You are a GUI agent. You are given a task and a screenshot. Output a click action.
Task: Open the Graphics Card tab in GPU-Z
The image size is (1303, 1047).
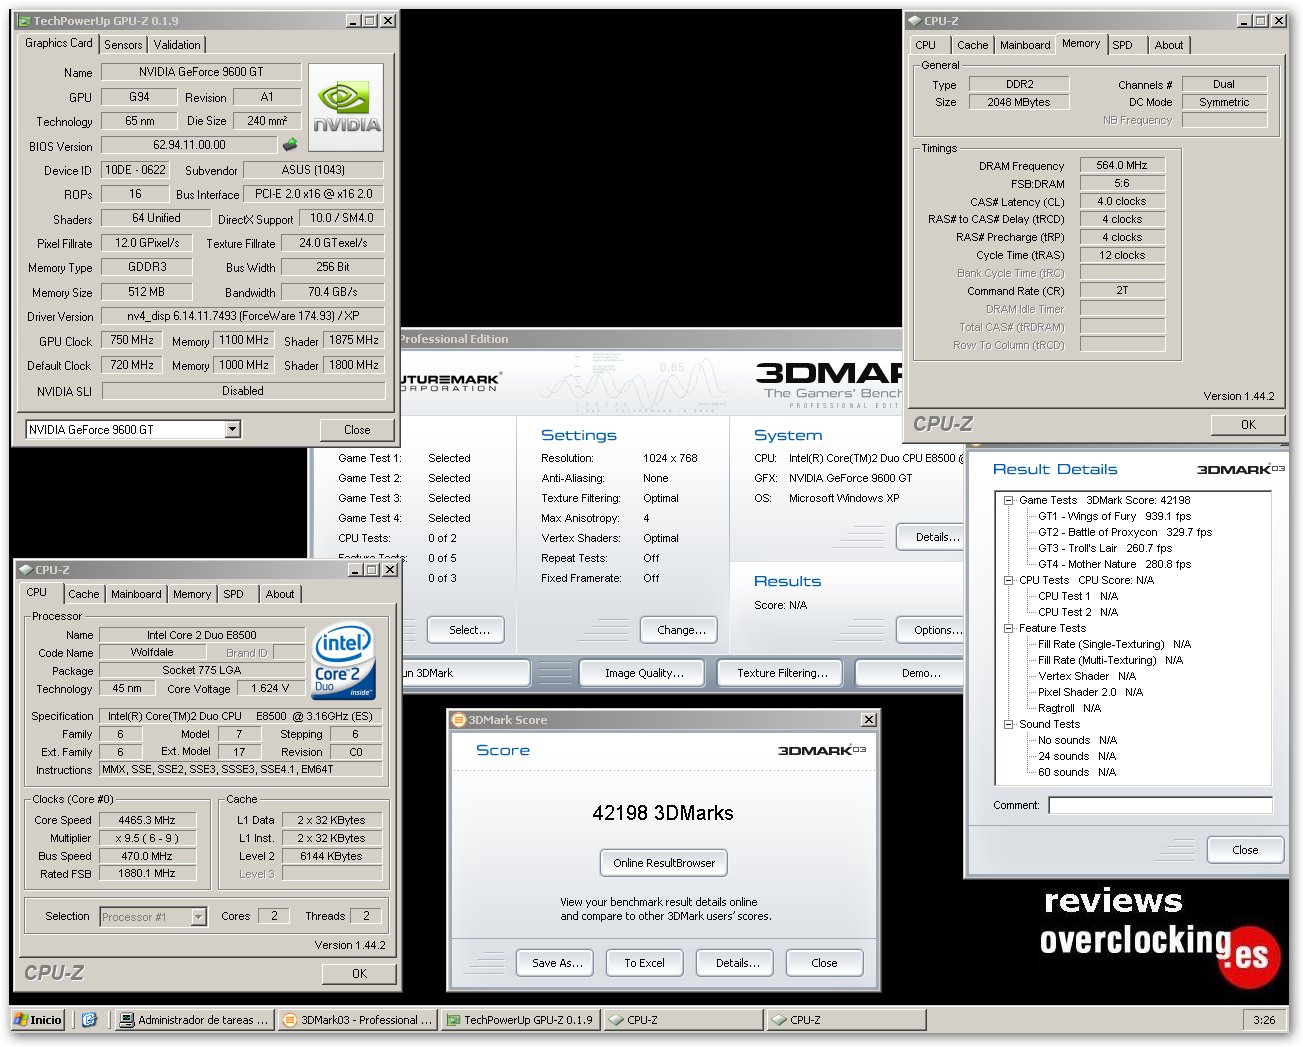59,43
